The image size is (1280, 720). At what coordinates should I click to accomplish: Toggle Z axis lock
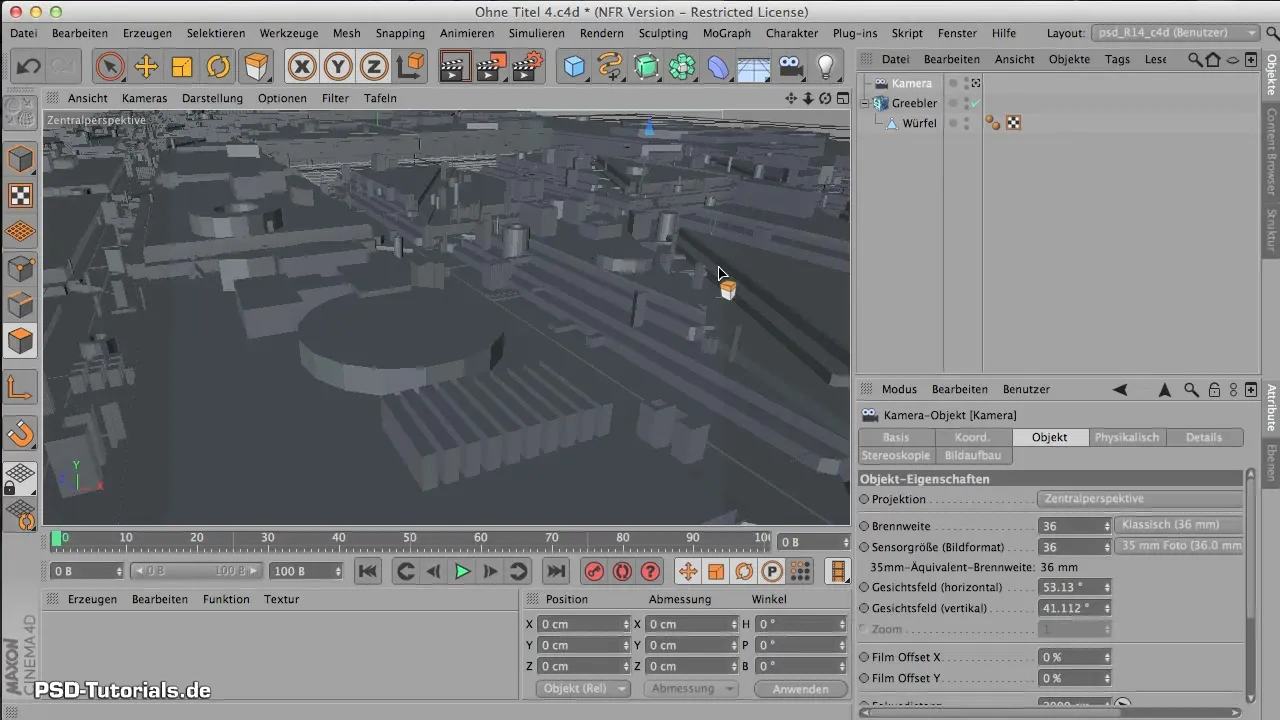pyautogui.click(x=374, y=67)
